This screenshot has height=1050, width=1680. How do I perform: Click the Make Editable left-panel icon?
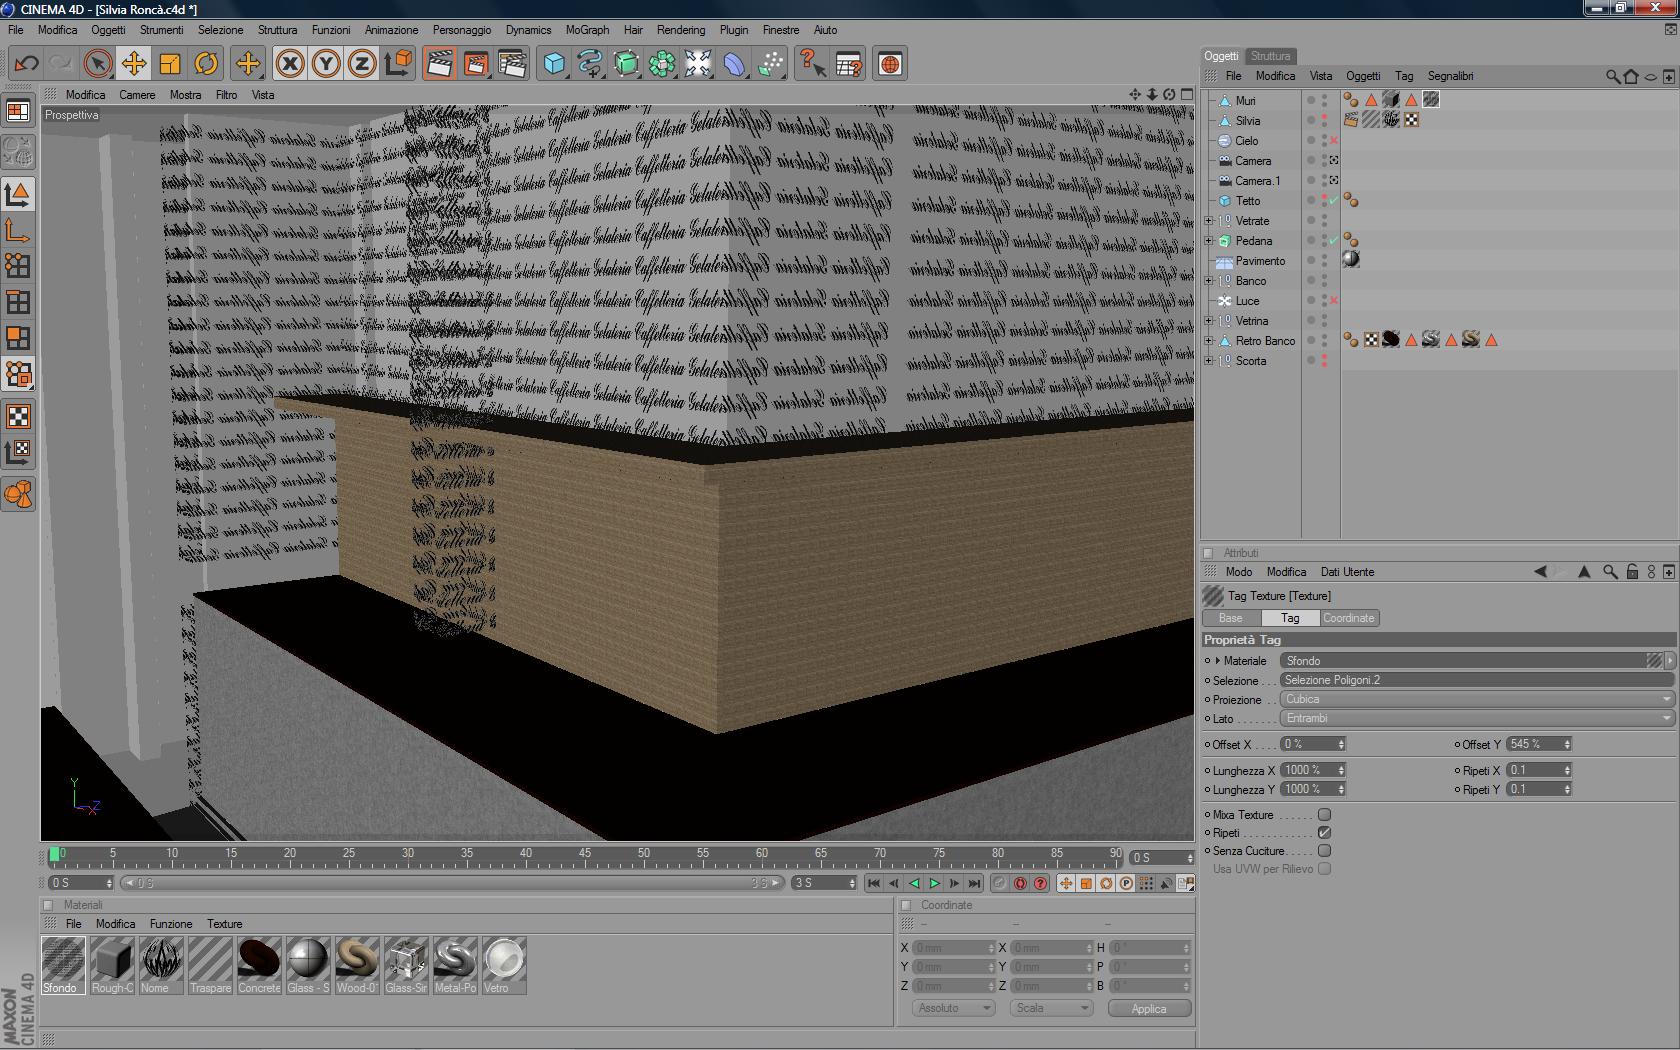coord(18,152)
